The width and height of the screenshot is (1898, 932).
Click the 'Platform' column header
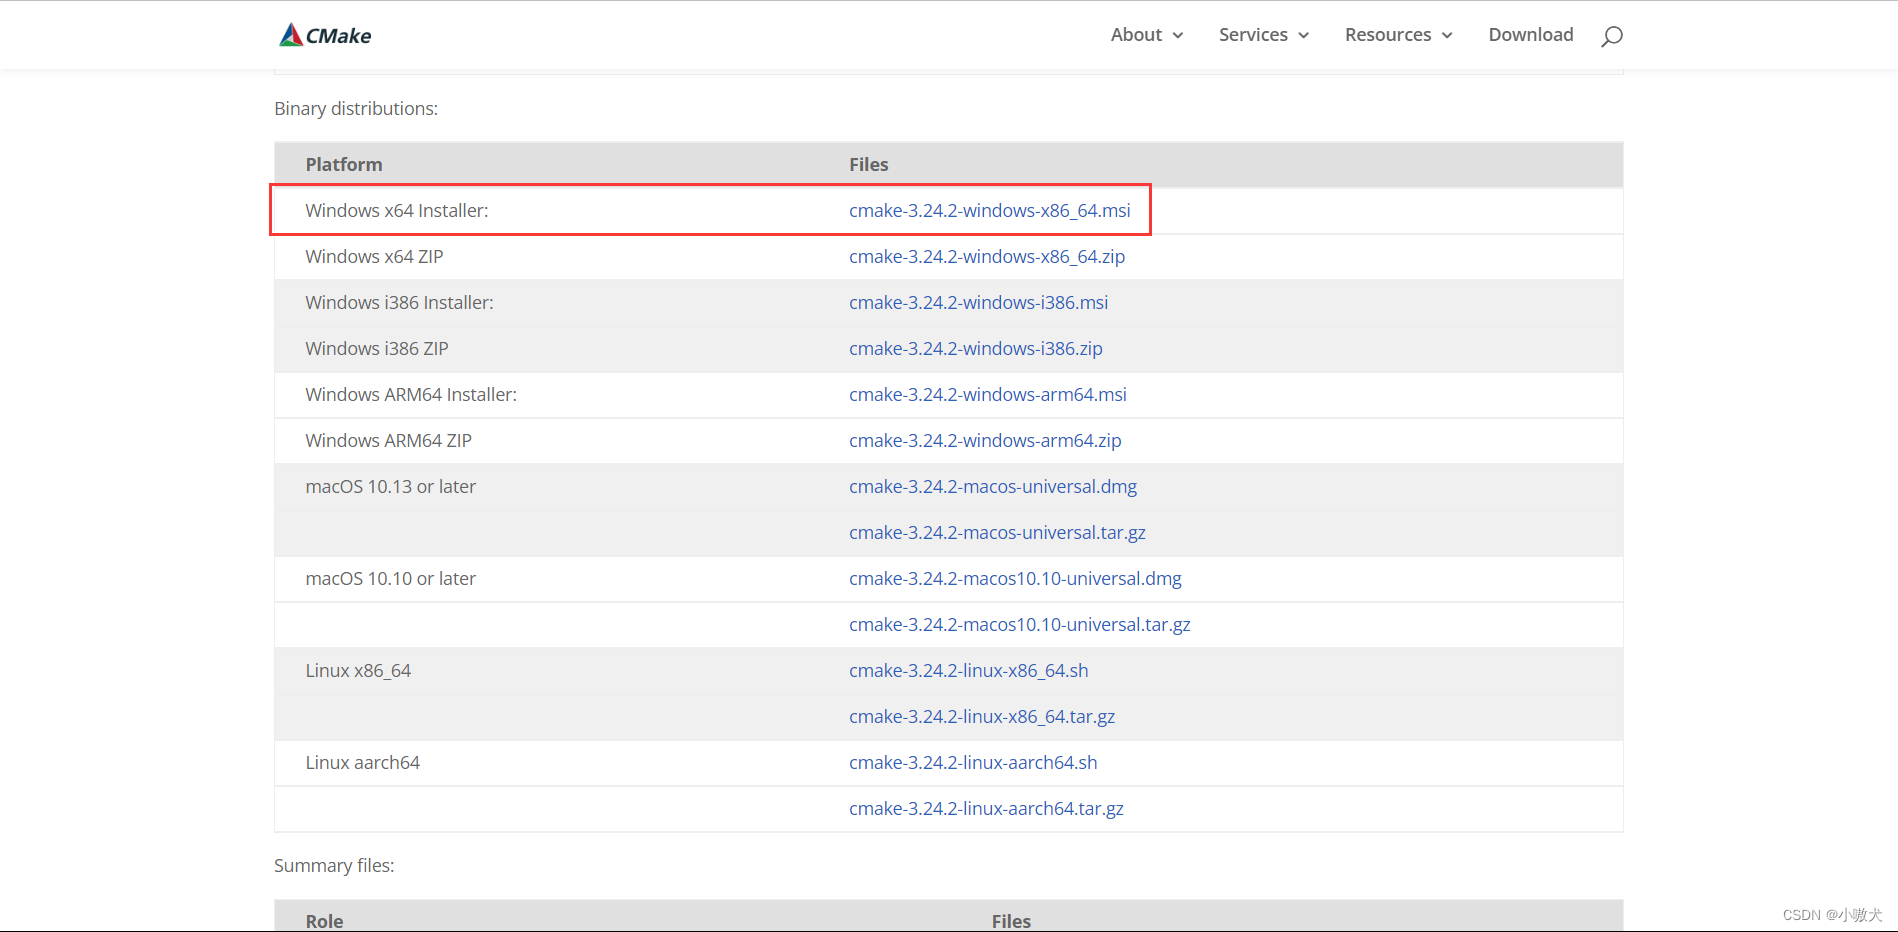pyautogui.click(x=344, y=165)
